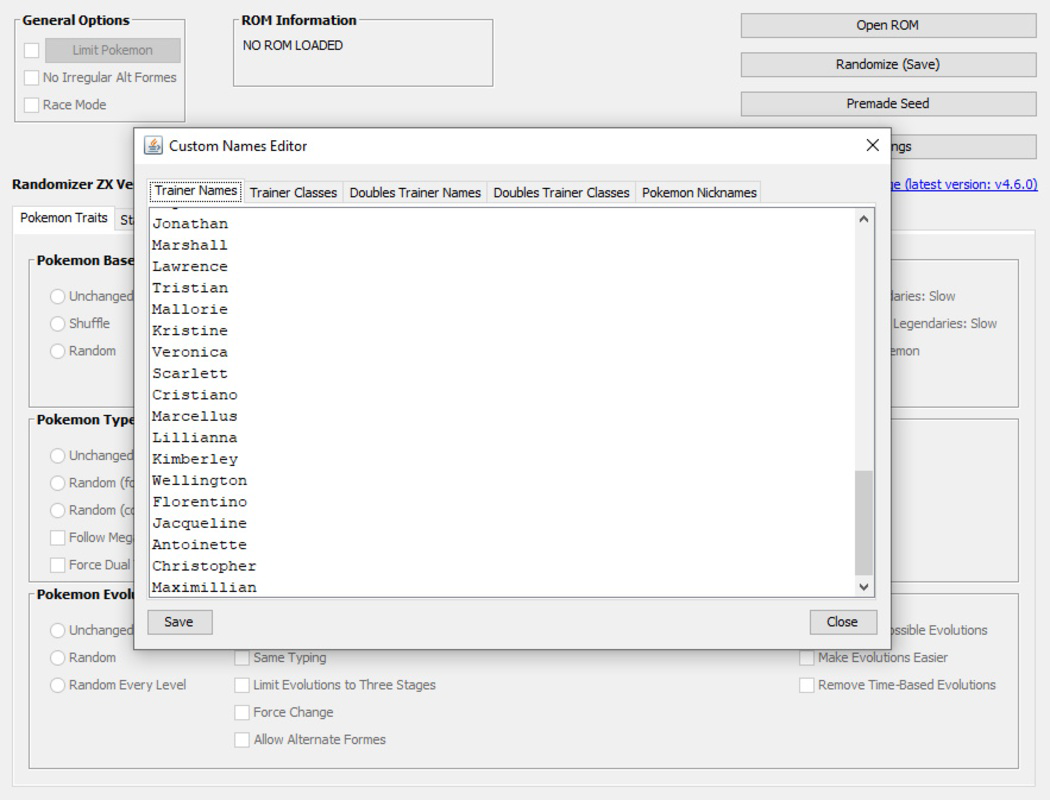
Task: Enable Remove Time-Based Evolutions
Action: click(x=807, y=685)
